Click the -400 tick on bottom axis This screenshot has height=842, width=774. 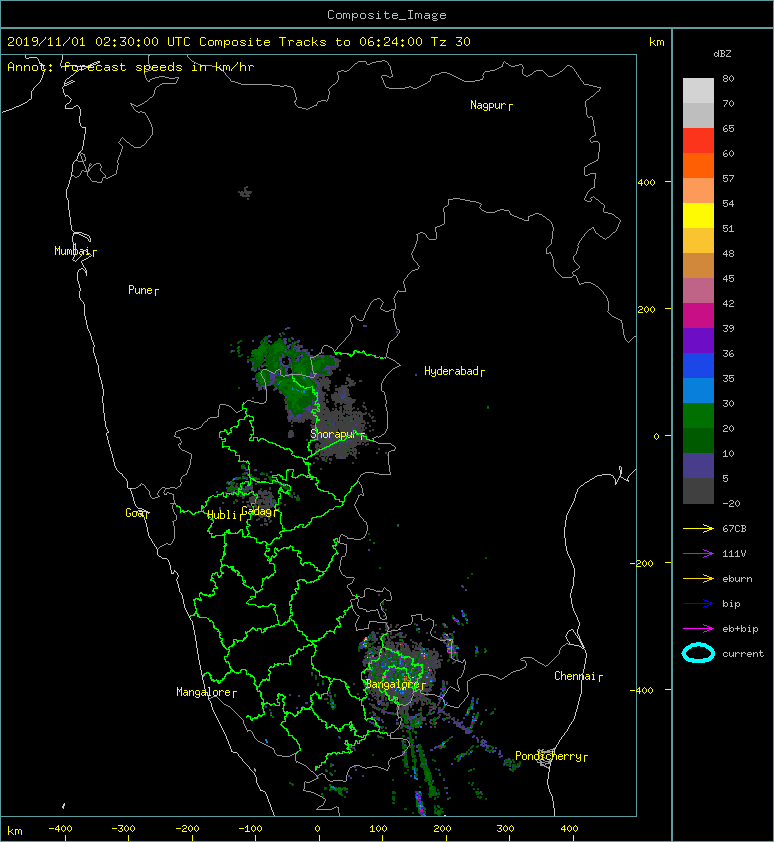pos(60,829)
